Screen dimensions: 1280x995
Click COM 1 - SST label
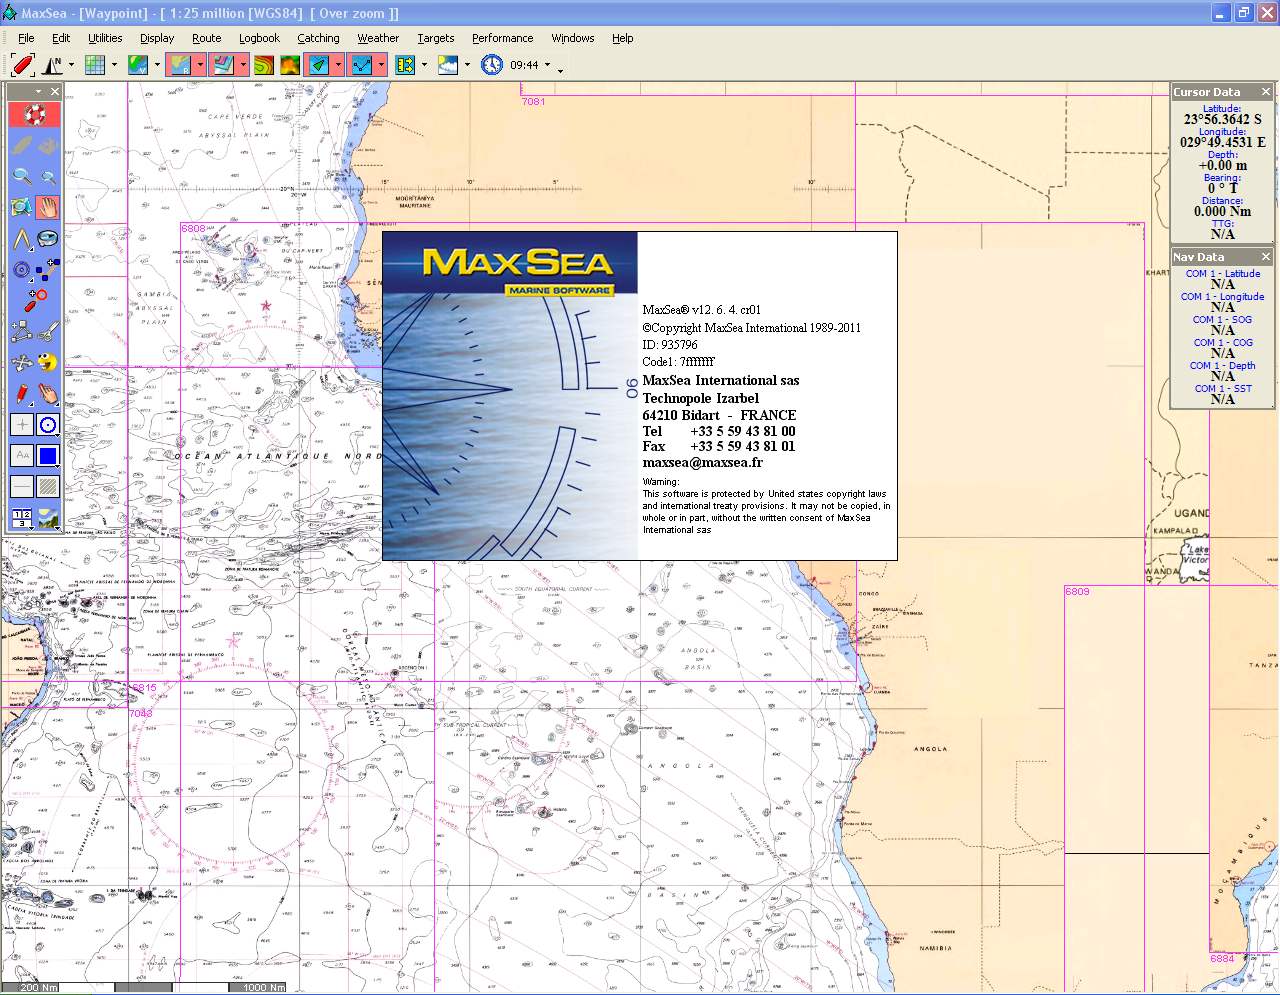(x=1222, y=388)
